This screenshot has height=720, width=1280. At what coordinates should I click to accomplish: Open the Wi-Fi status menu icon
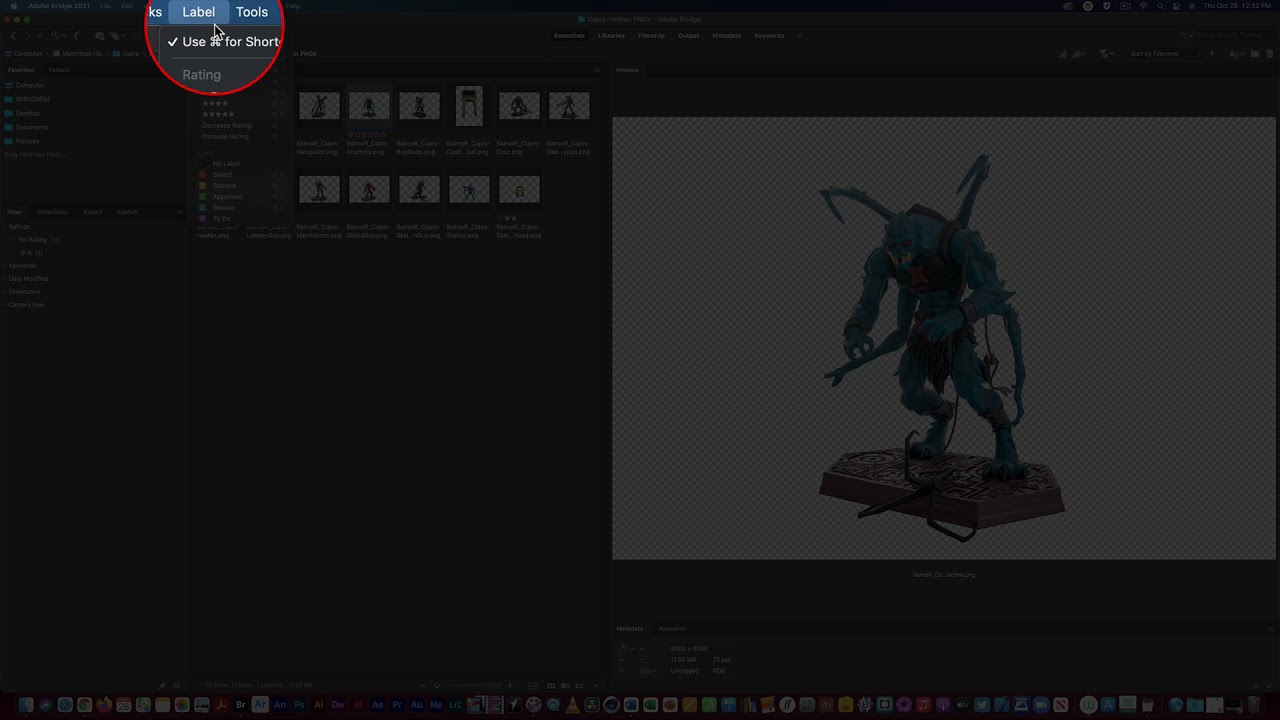1144,6
